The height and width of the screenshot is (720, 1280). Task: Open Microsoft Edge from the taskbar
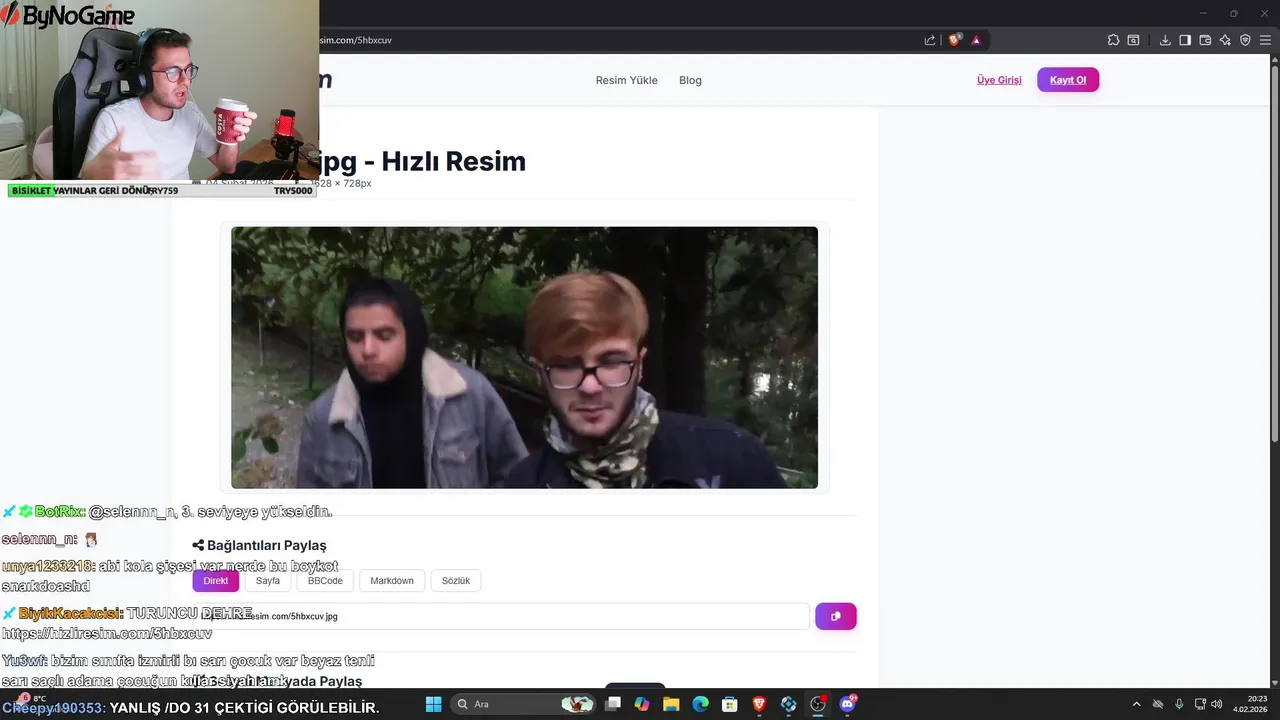pyautogui.click(x=701, y=704)
